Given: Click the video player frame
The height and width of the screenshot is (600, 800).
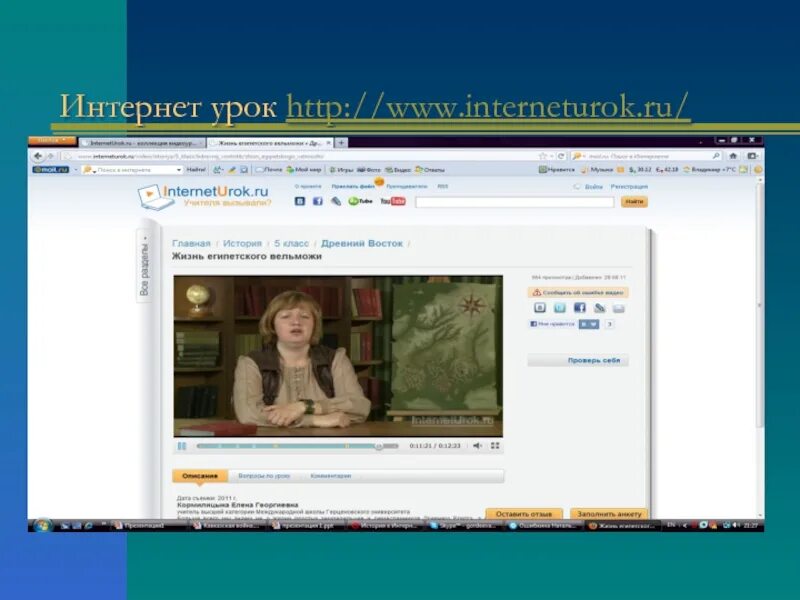Looking at the screenshot, I should click(338, 356).
